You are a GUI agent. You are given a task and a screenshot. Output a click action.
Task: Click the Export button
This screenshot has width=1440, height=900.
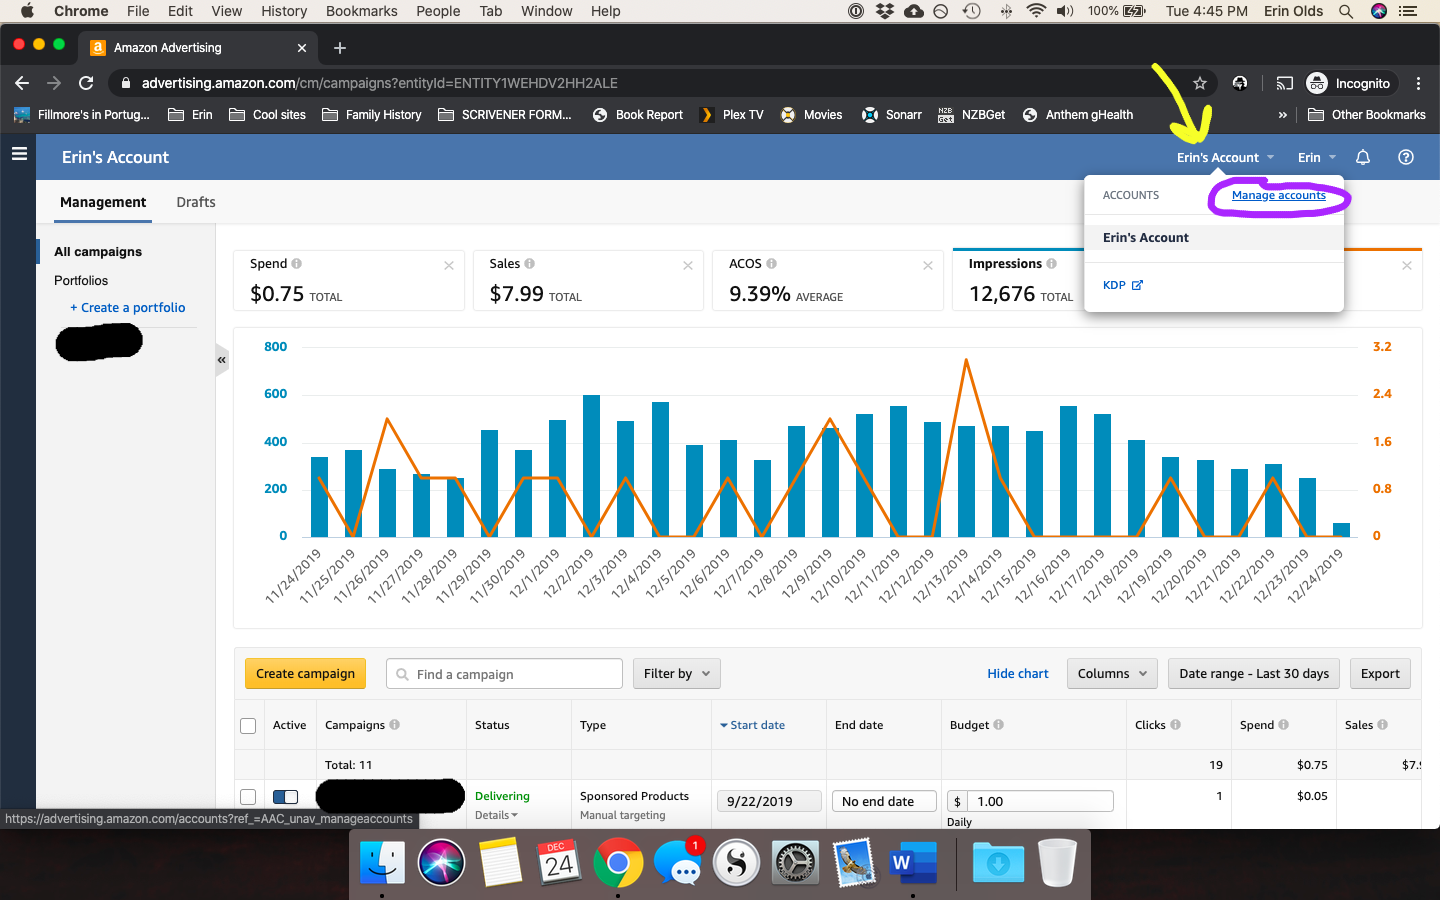(1380, 673)
